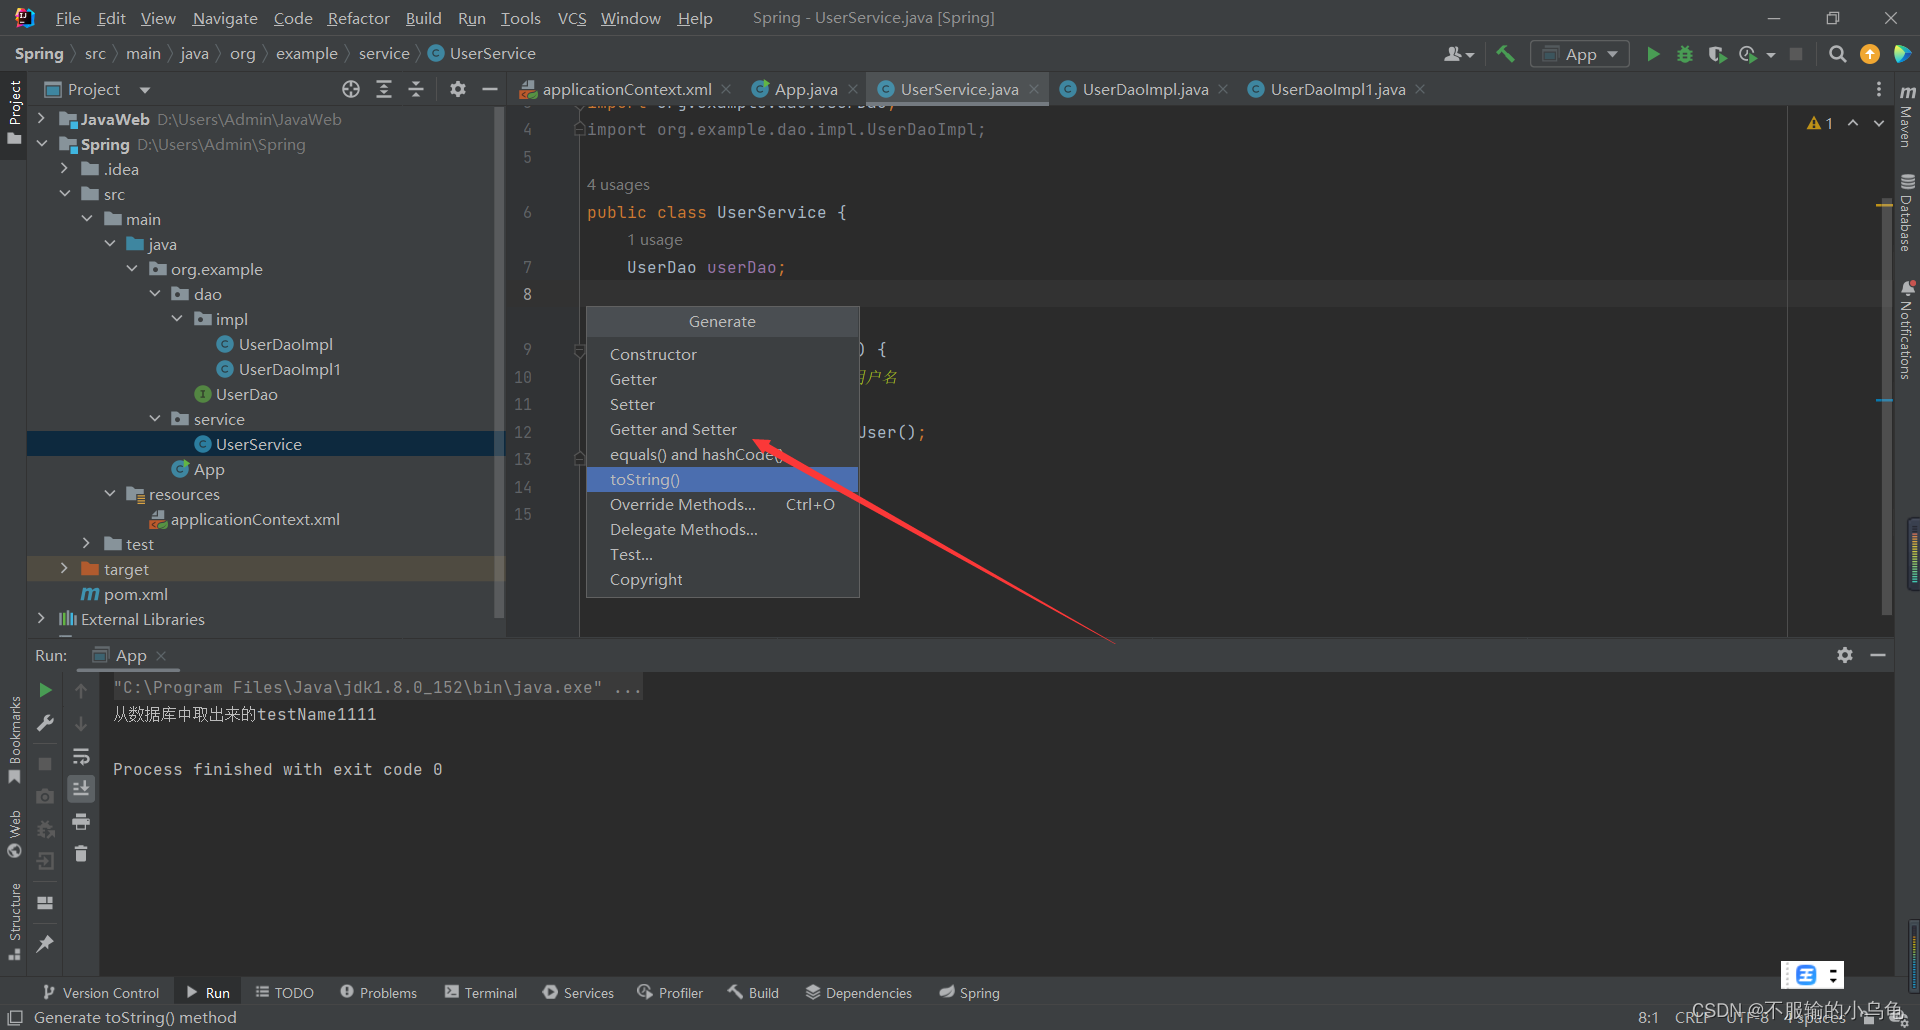Open Notifications tool window on right

1907,330
